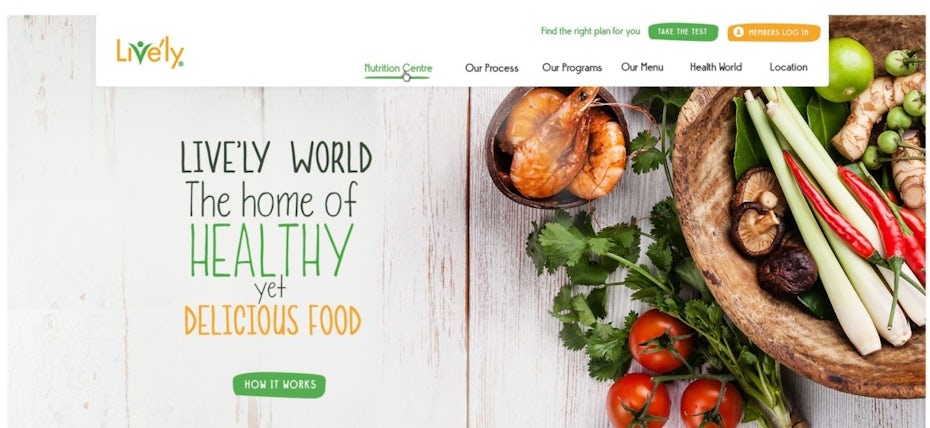Click the LIVE'LY WORLD heading
The image size is (930, 428).
[276, 158]
